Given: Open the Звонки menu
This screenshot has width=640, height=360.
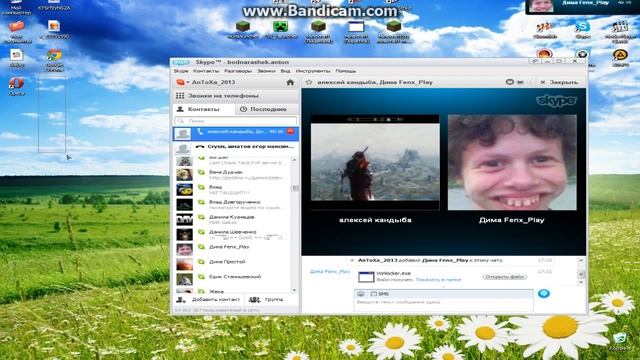Looking at the screenshot, I should 266,71.
